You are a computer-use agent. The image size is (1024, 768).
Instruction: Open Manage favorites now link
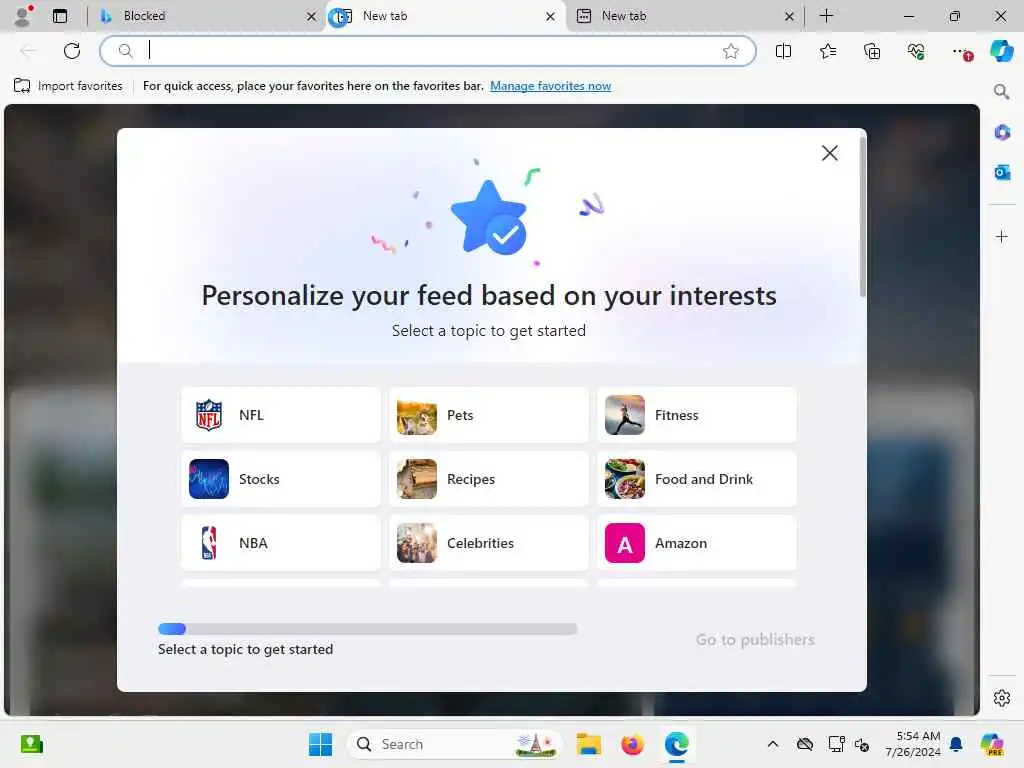click(551, 86)
